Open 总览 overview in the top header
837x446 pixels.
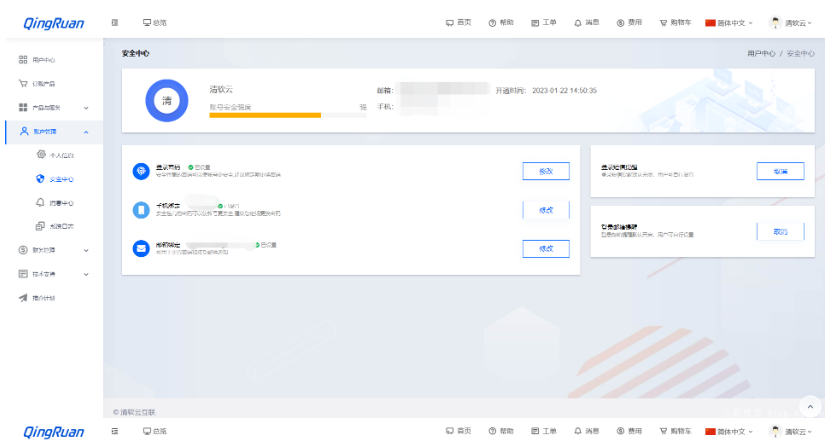(155, 23)
